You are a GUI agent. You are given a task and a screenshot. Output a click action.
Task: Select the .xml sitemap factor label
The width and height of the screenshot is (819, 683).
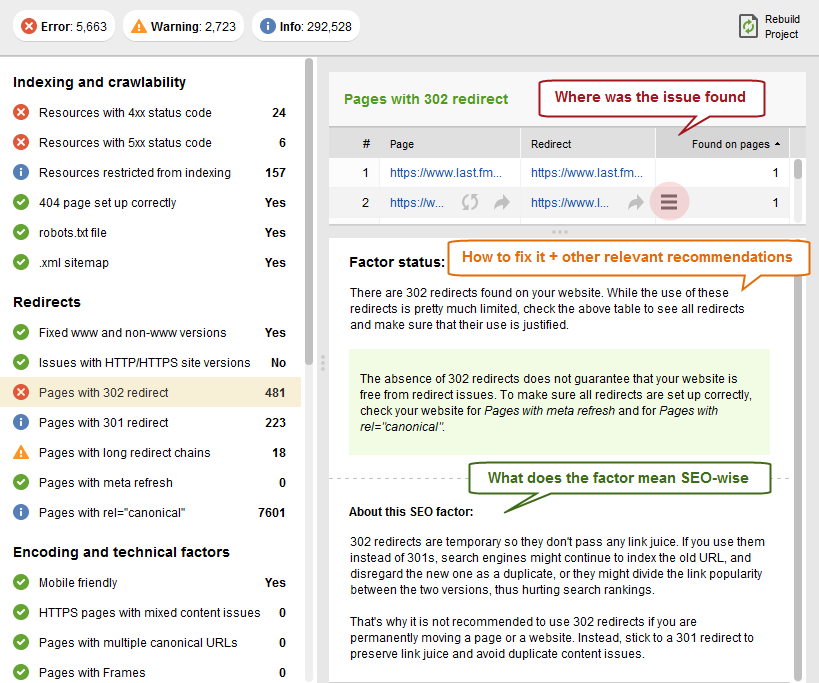74,263
